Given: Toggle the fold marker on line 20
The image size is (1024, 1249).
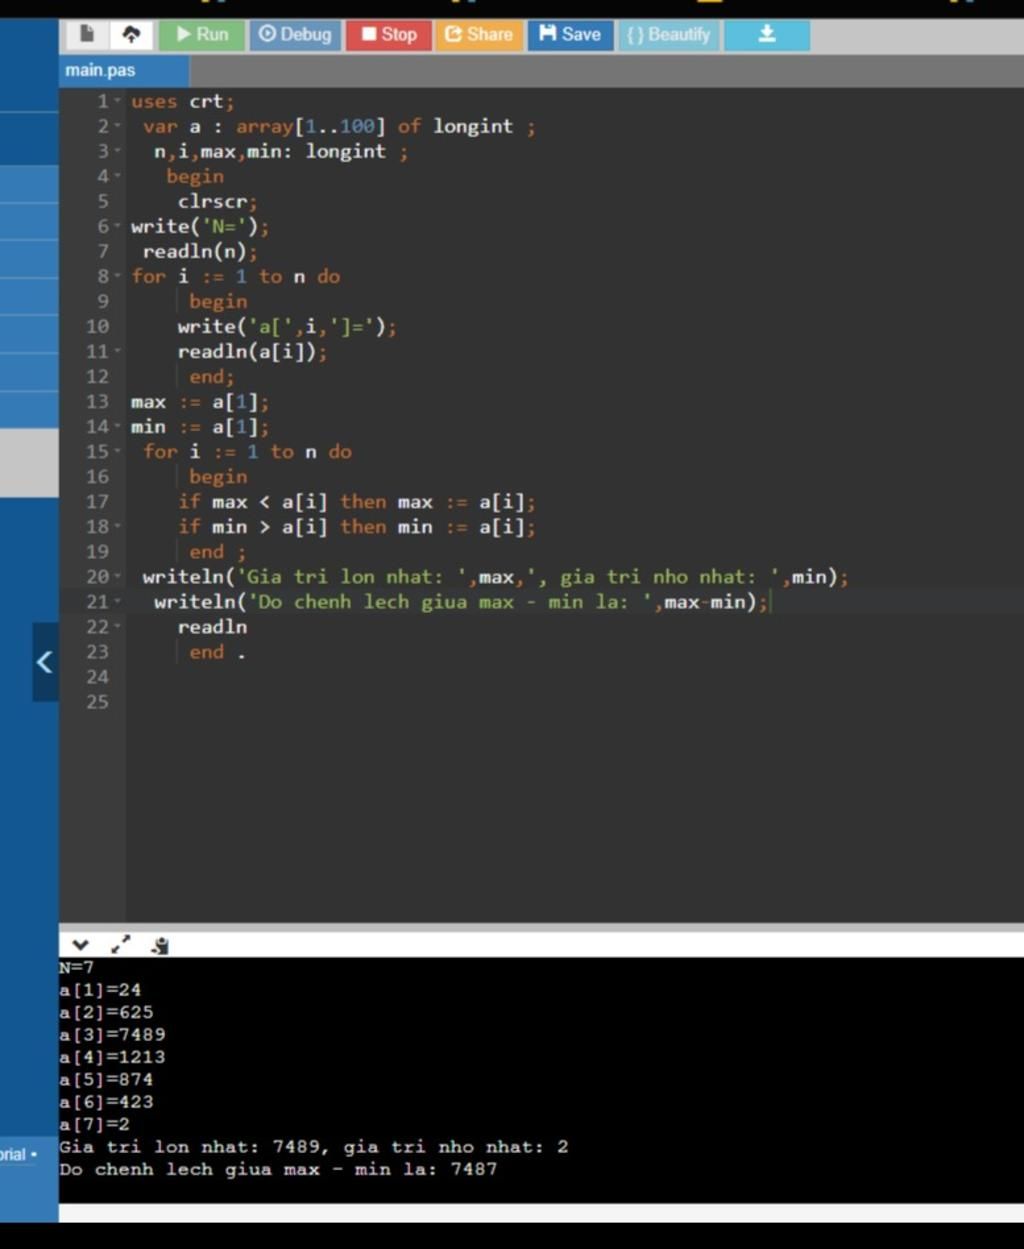Looking at the screenshot, I should 118,577.
